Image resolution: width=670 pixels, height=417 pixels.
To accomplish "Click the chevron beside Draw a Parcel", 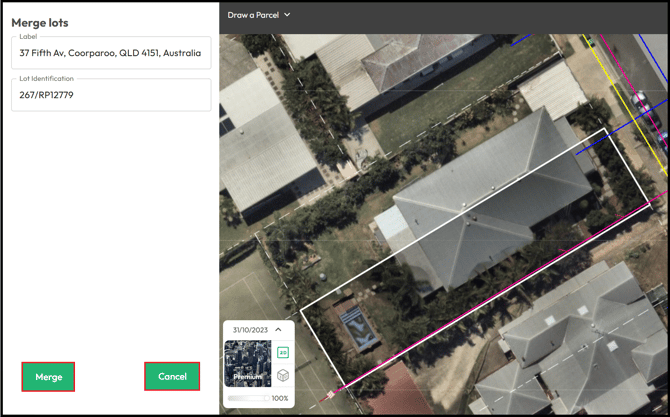I will 288,15.
